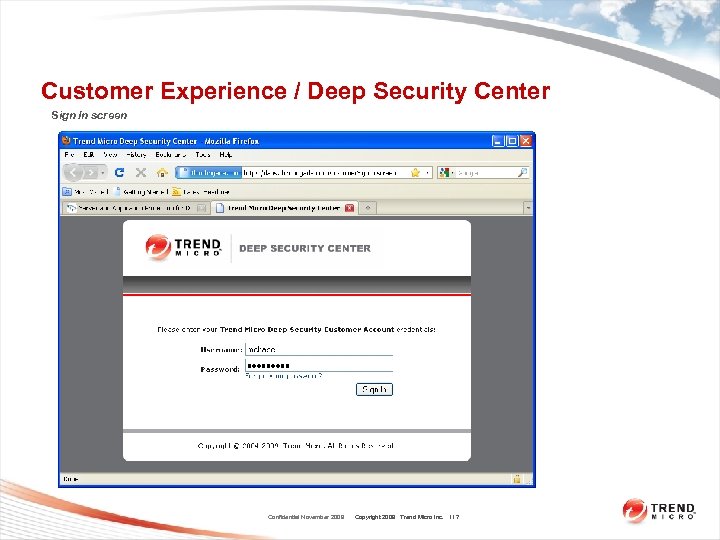Click the Trend Micro logo on the sign-in page
Image resolution: width=720 pixels, height=540 pixels.
183,248
